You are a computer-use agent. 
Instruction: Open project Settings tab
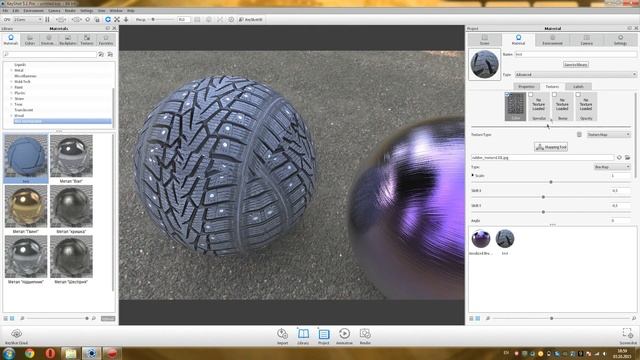tap(620, 40)
